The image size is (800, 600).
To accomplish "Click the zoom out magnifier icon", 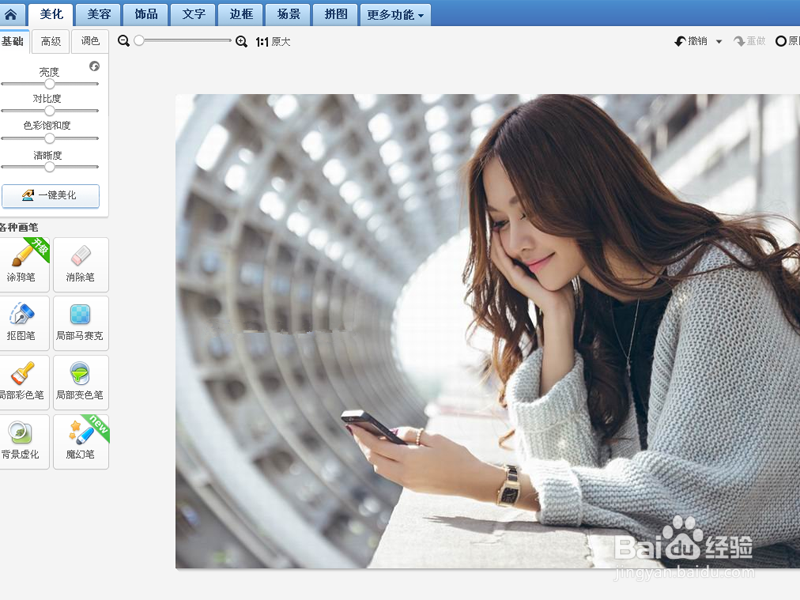I will point(123,41).
